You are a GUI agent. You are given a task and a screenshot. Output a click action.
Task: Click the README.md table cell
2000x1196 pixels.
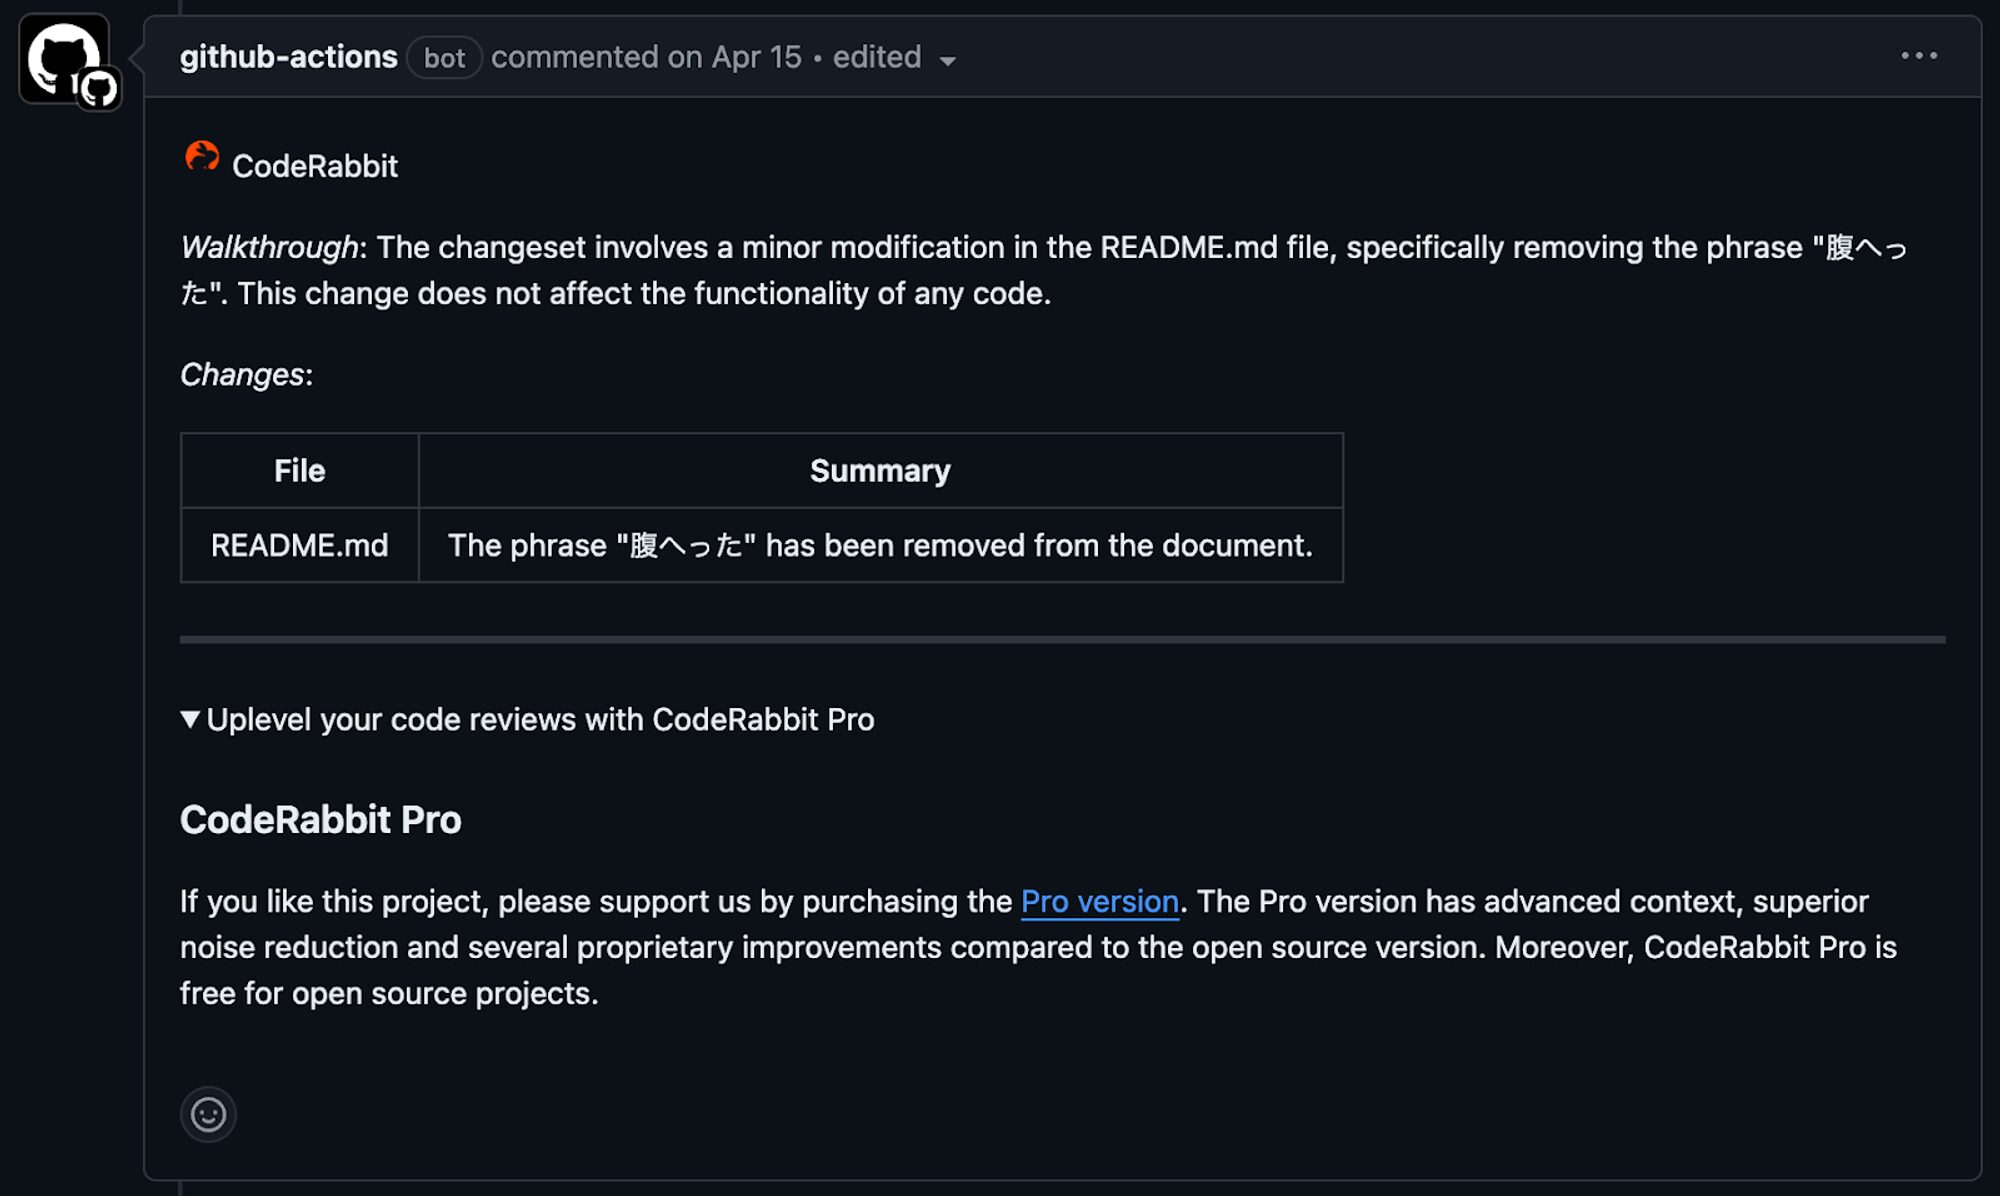tap(299, 545)
